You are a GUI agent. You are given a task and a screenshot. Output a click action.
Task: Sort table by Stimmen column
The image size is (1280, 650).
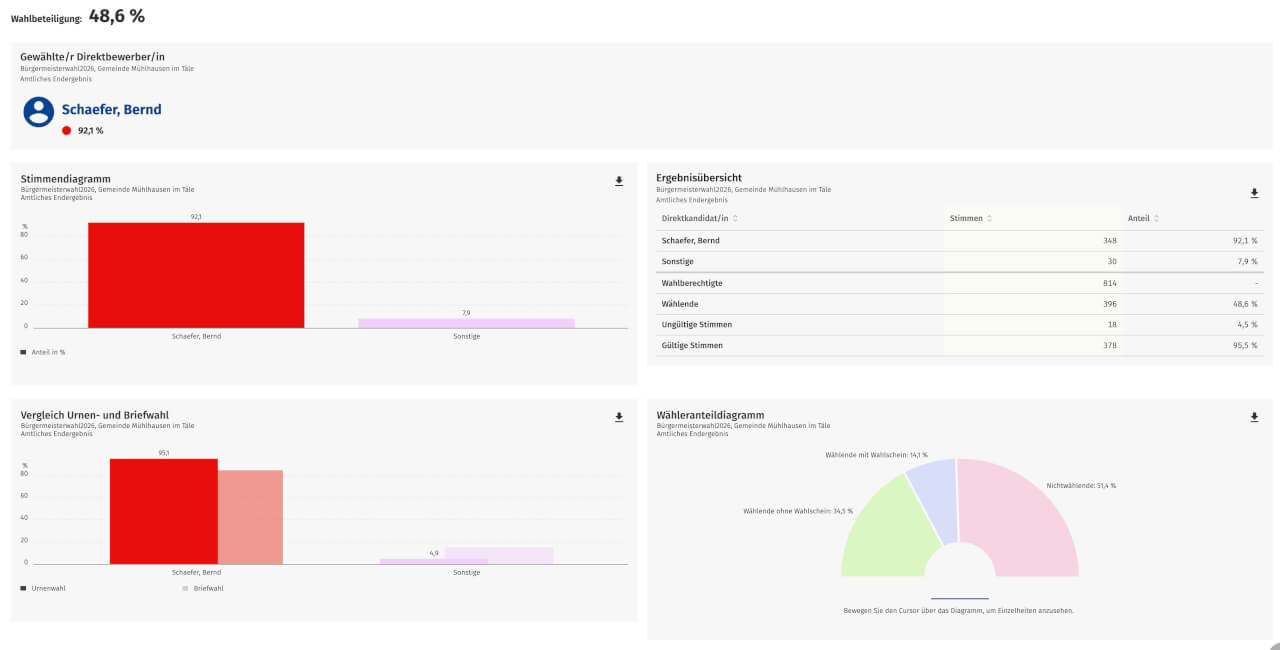click(989, 218)
